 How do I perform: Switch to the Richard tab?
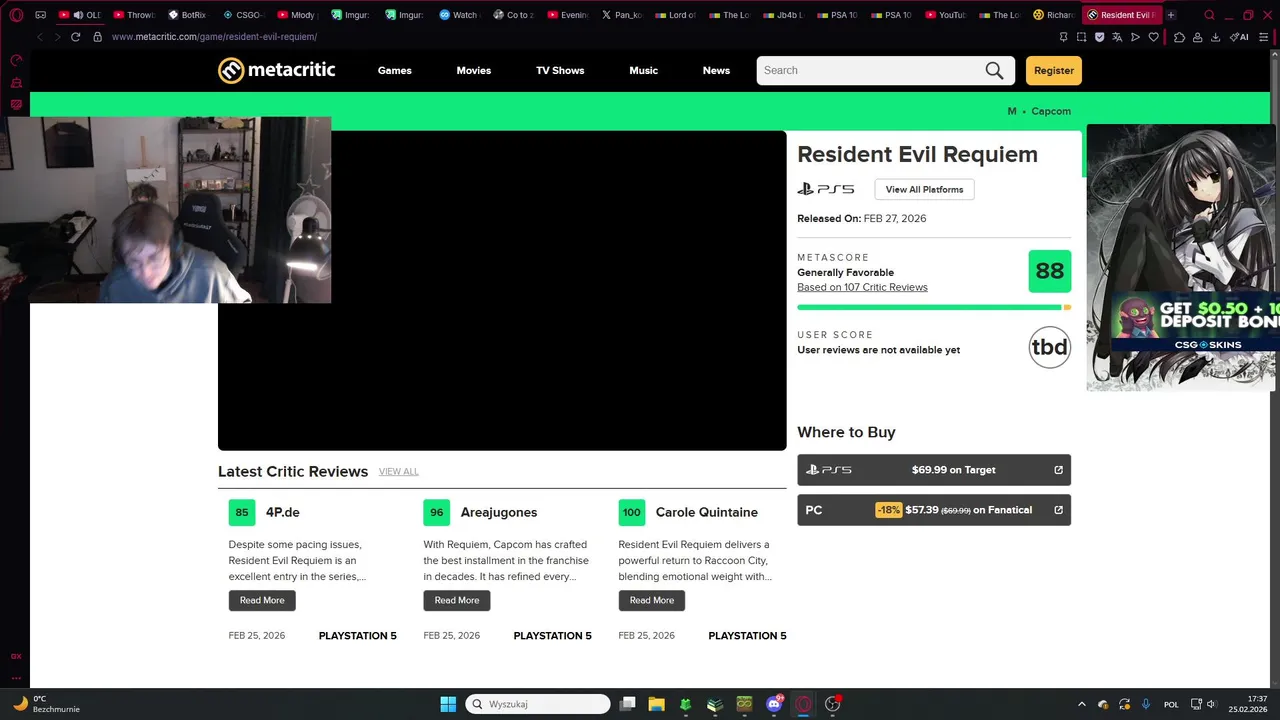click(1054, 15)
